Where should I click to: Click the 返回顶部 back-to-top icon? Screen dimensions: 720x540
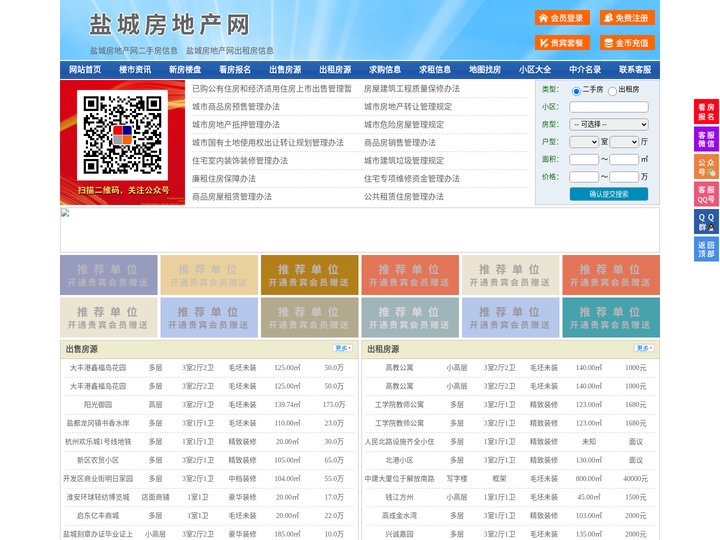click(706, 249)
